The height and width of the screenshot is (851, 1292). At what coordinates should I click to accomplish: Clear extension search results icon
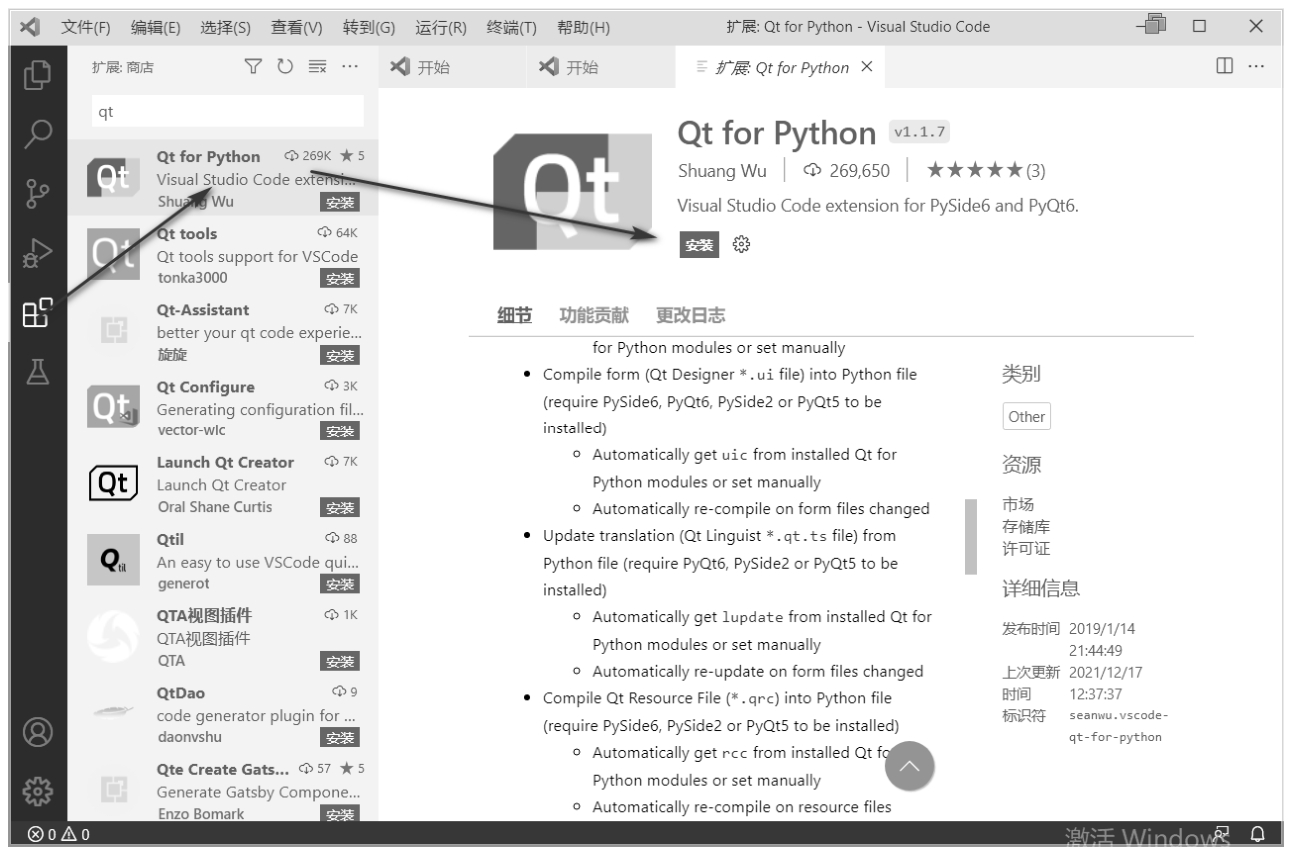[x=317, y=67]
